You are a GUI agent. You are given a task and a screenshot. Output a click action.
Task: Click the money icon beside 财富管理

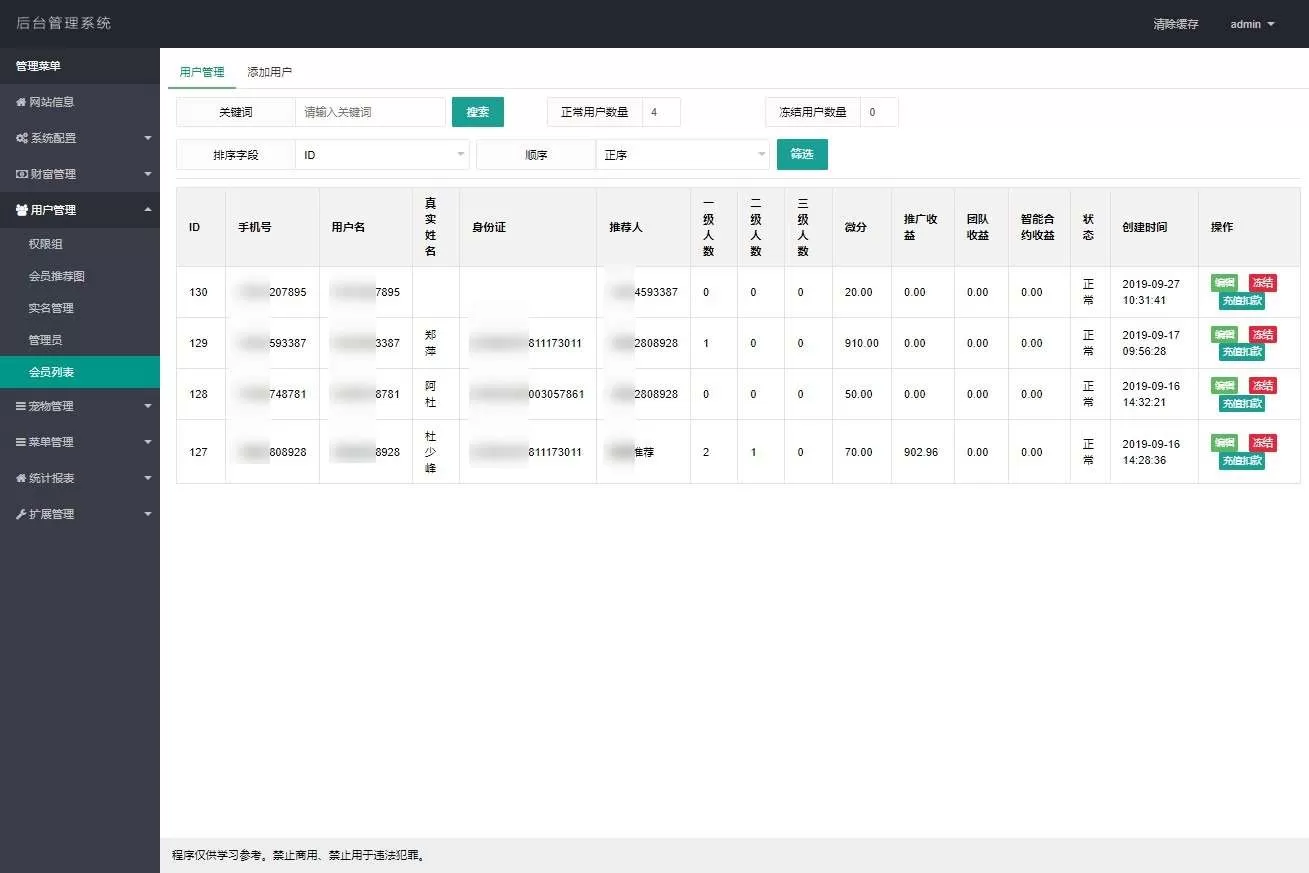(22, 174)
